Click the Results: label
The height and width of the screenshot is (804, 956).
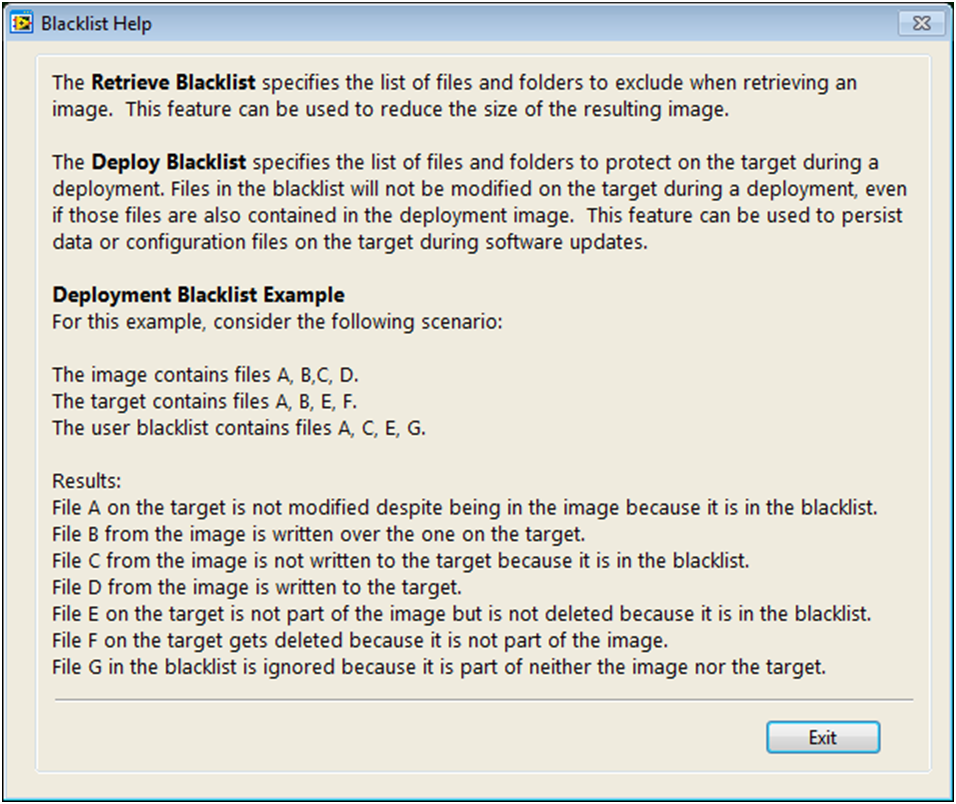pyautogui.click(x=86, y=481)
